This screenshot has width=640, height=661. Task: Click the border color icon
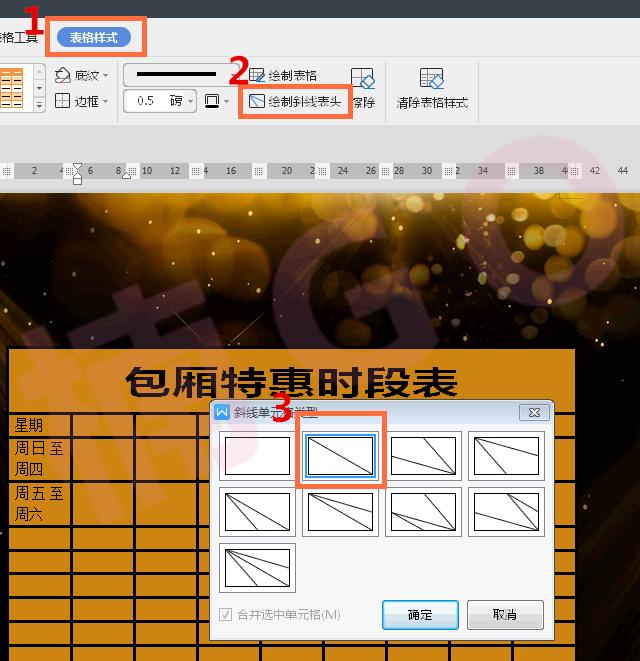point(212,101)
